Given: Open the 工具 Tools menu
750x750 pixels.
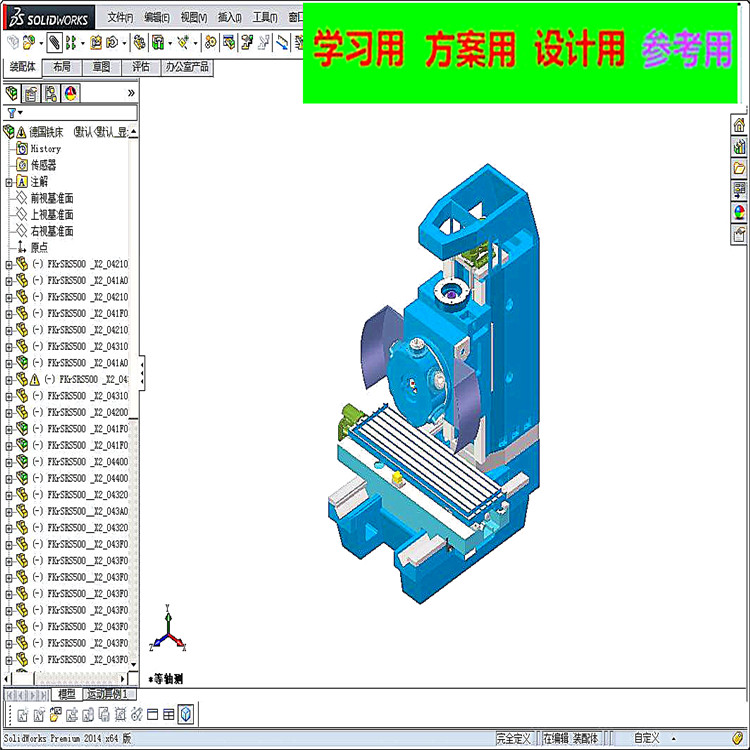Looking at the screenshot, I should (265, 18).
